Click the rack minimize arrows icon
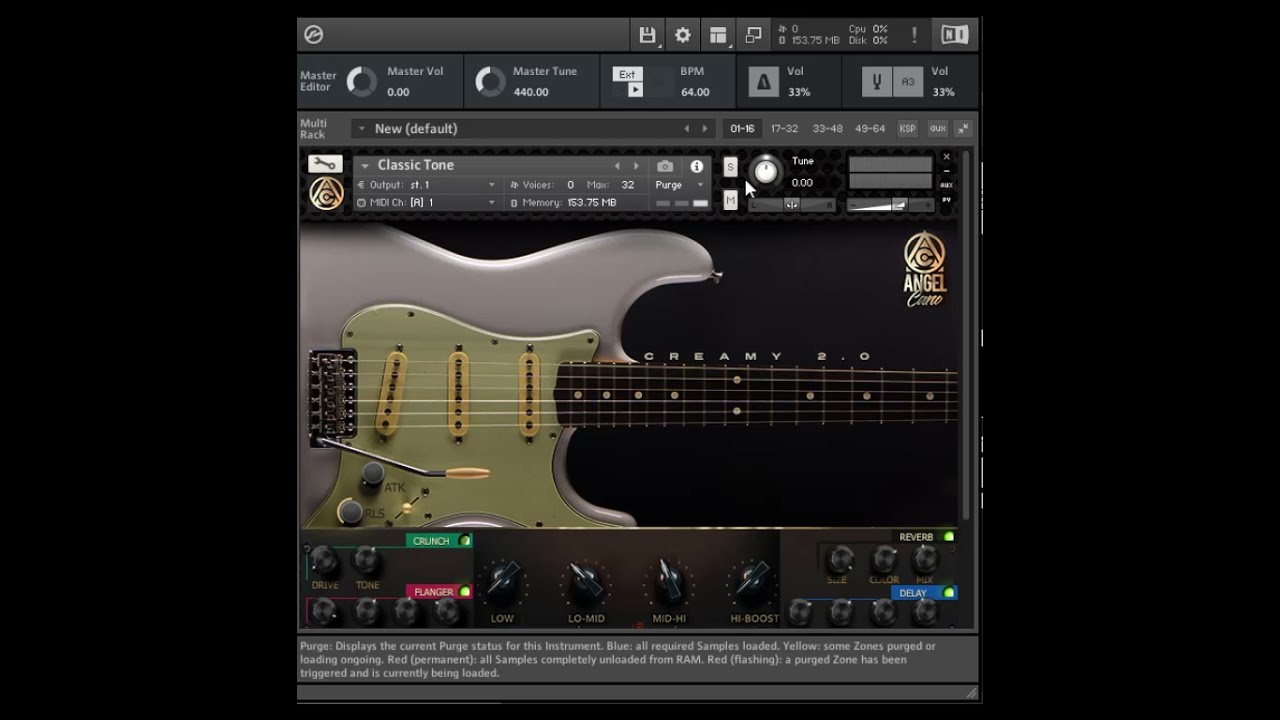This screenshot has height=720, width=1280. 963,128
